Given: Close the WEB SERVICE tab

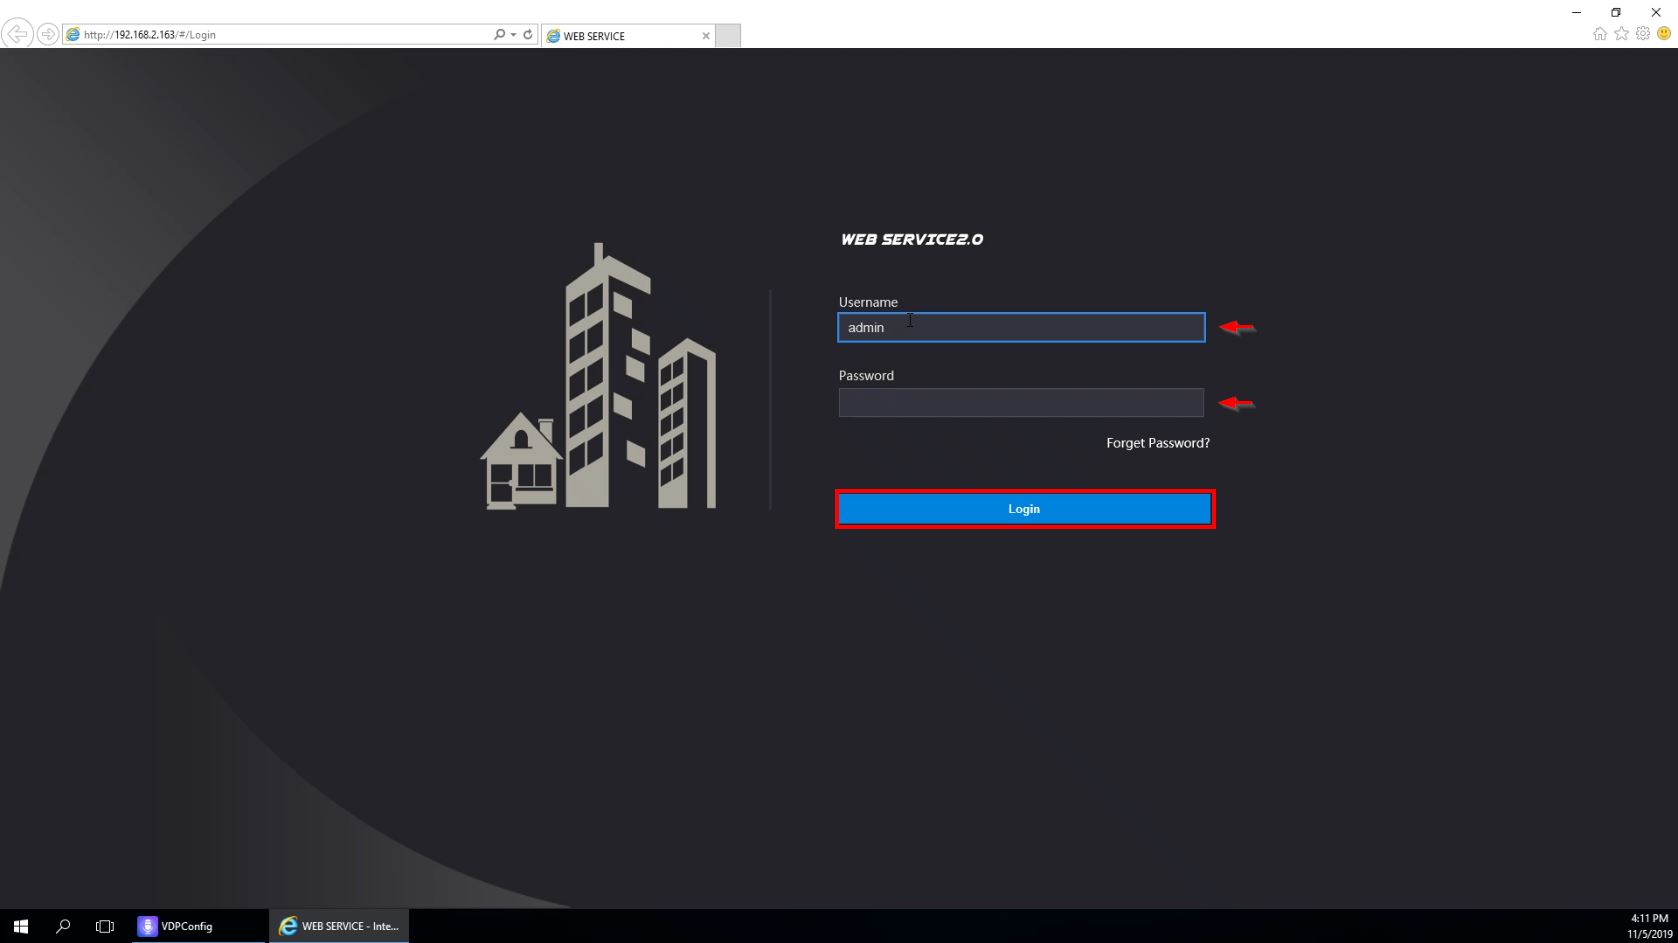Looking at the screenshot, I should click(706, 35).
